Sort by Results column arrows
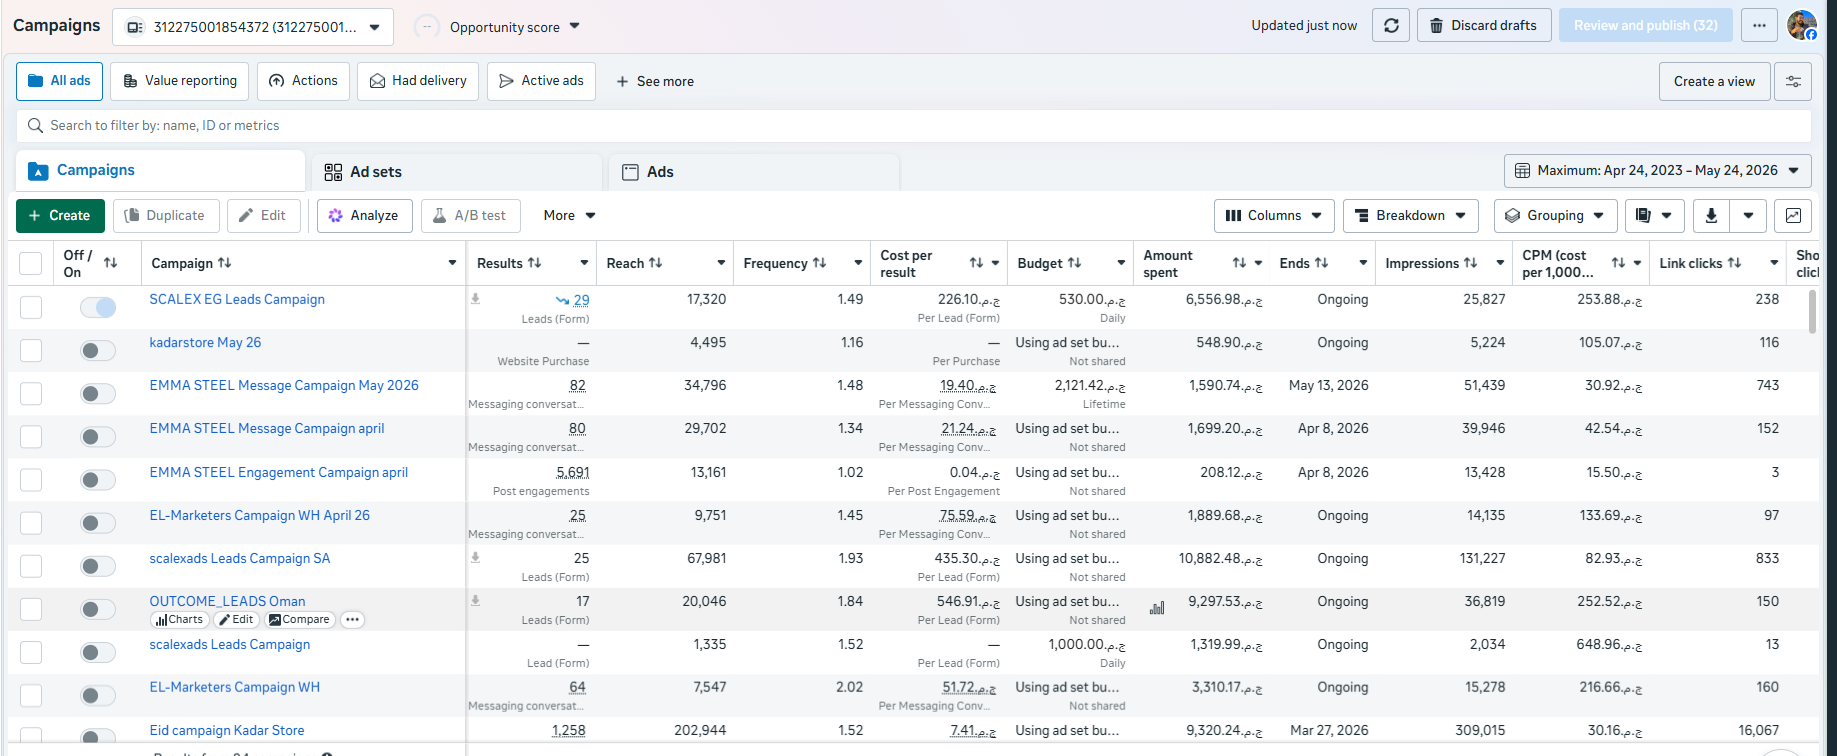The height and width of the screenshot is (756, 1837). (x=535, y=263)
